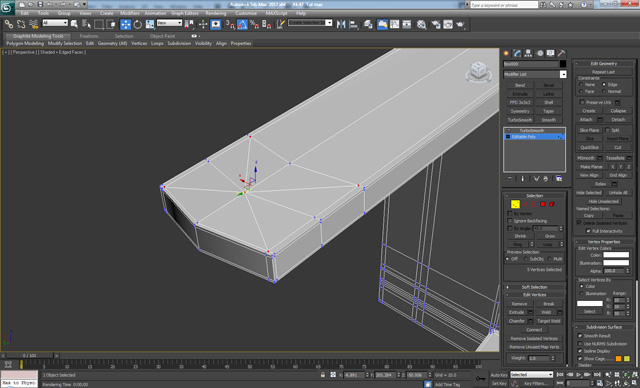The width and height of the screenshot is (640, 388).
Task: Toggle the Split checkbox
Action: pos(607,130)
